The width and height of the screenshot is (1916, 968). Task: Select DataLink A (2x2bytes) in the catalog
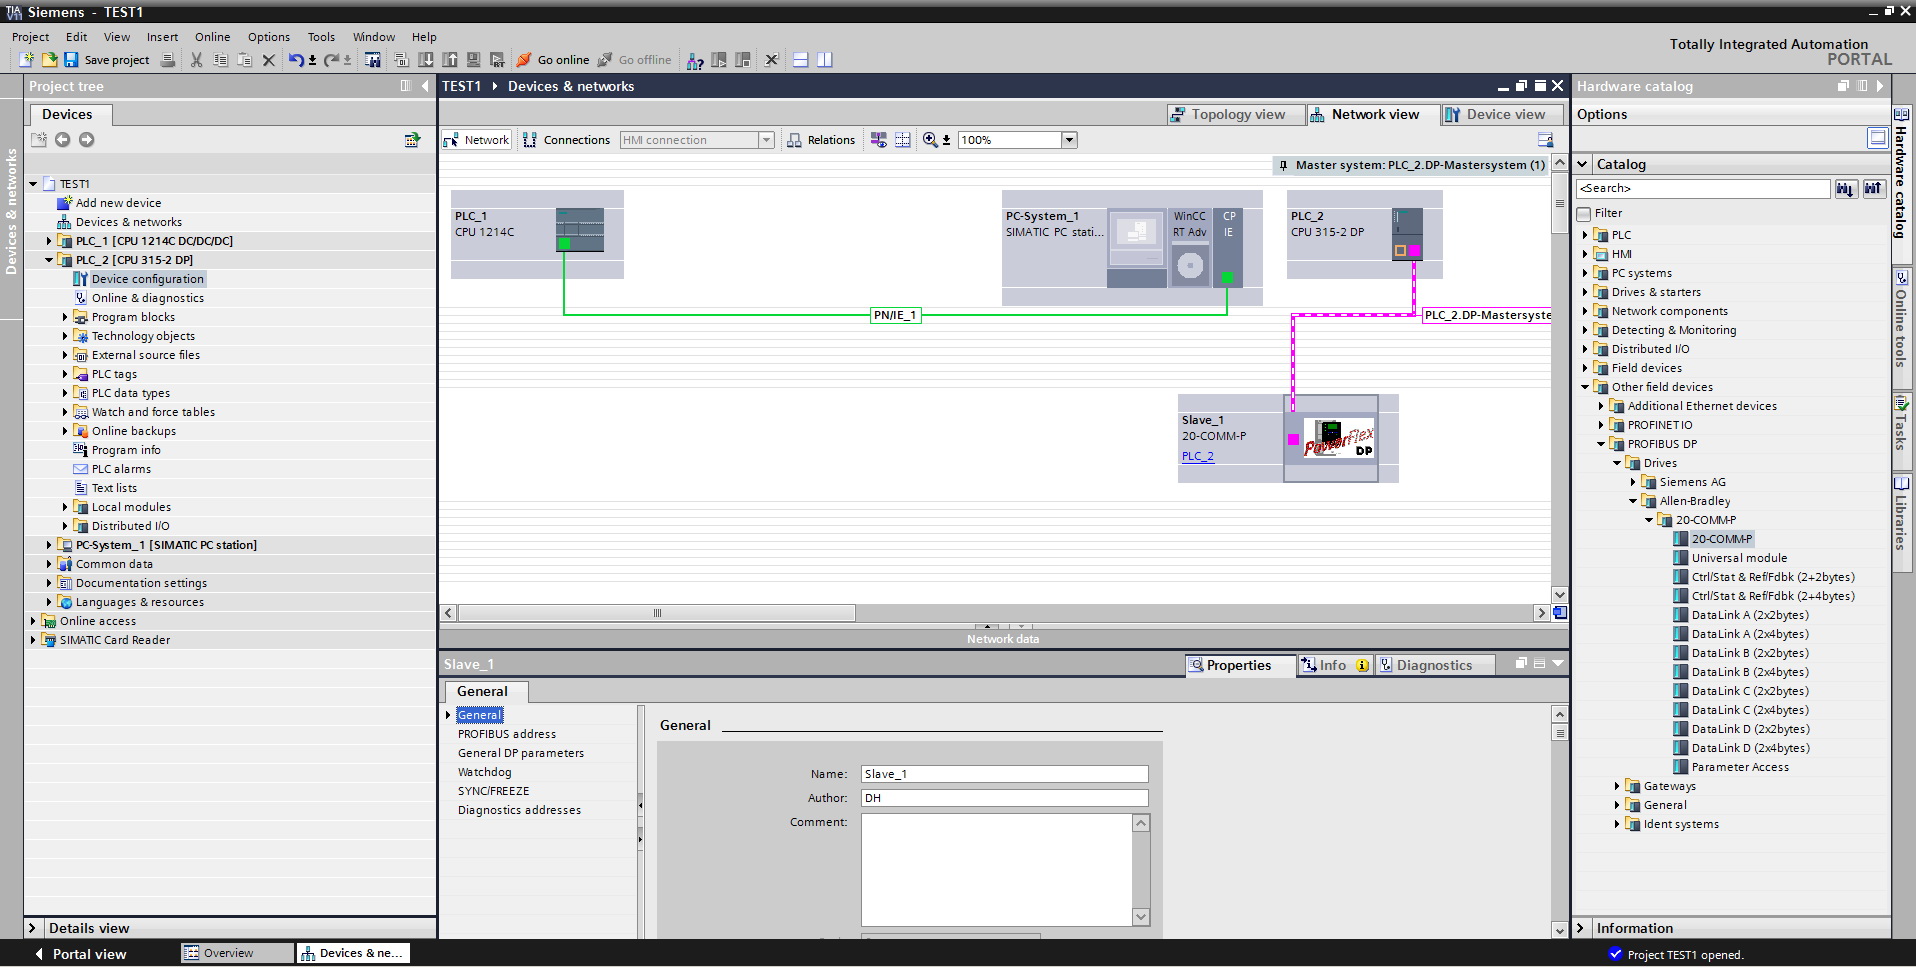[1750, 615]
